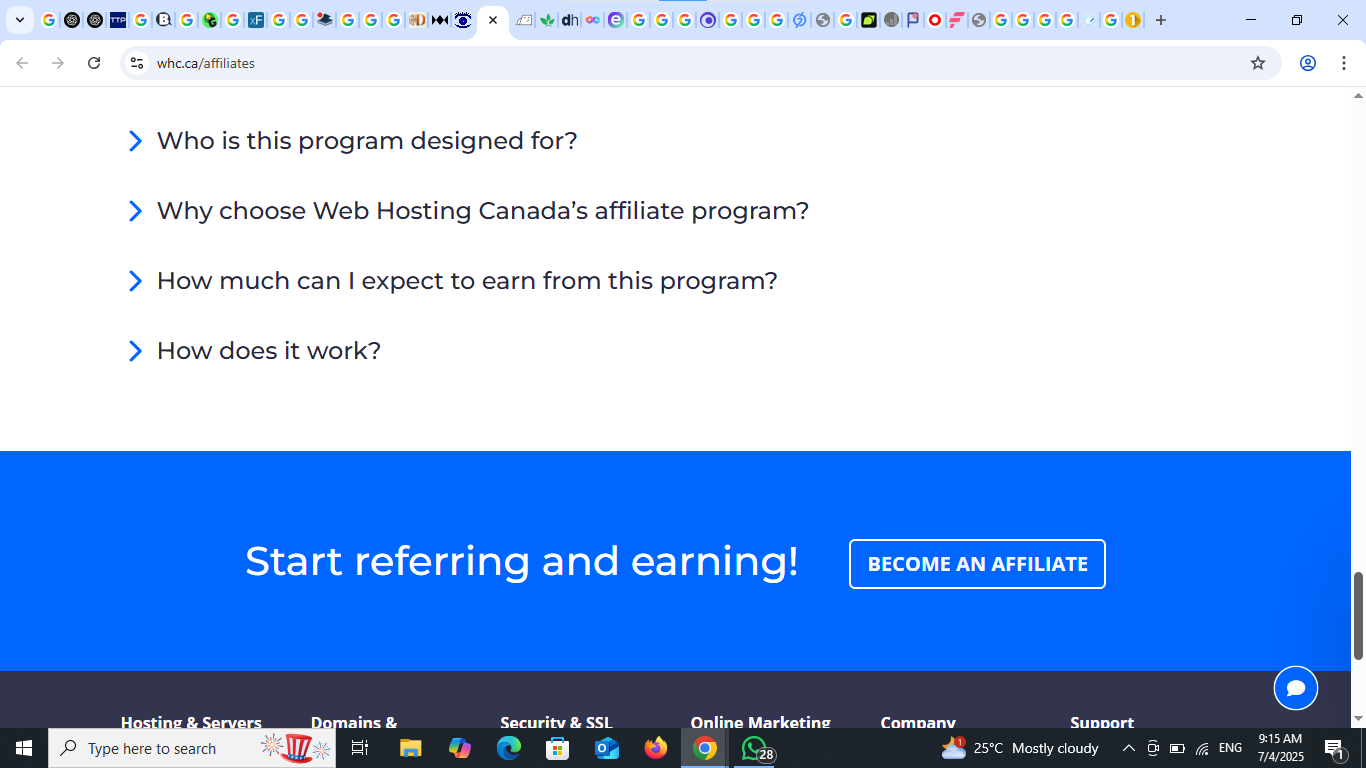
Task: Reload the current page
Action: [x=94, y=63]
